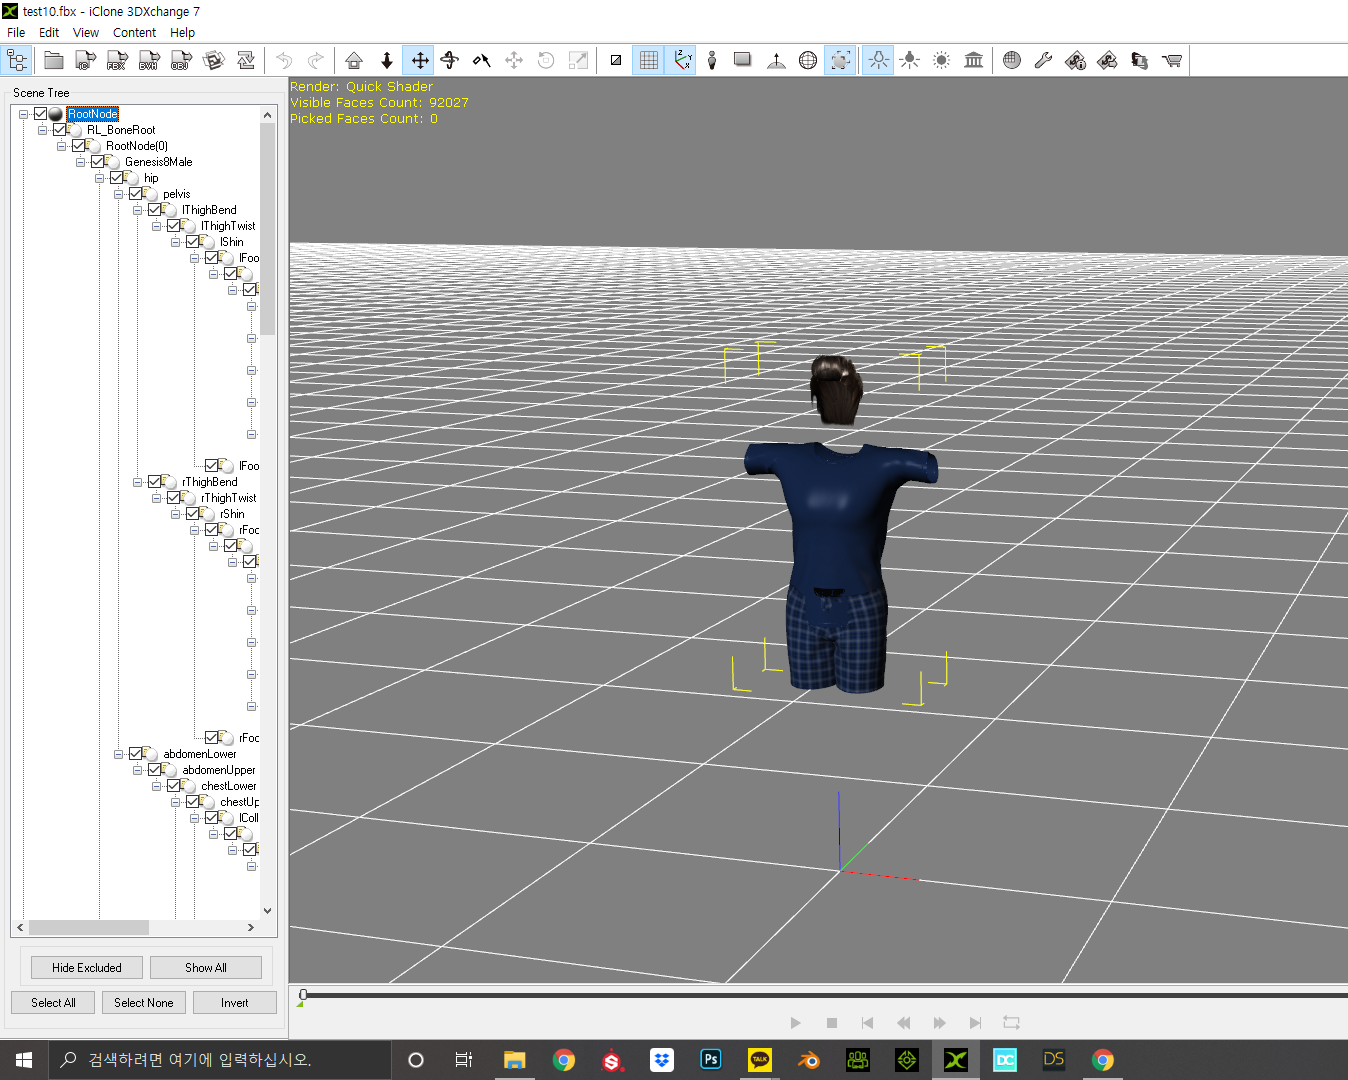The width and height of the screenshot is (1348, 1080).
Task: Uncheck the abdomenLower checkbox
Action: coord(136,754)
